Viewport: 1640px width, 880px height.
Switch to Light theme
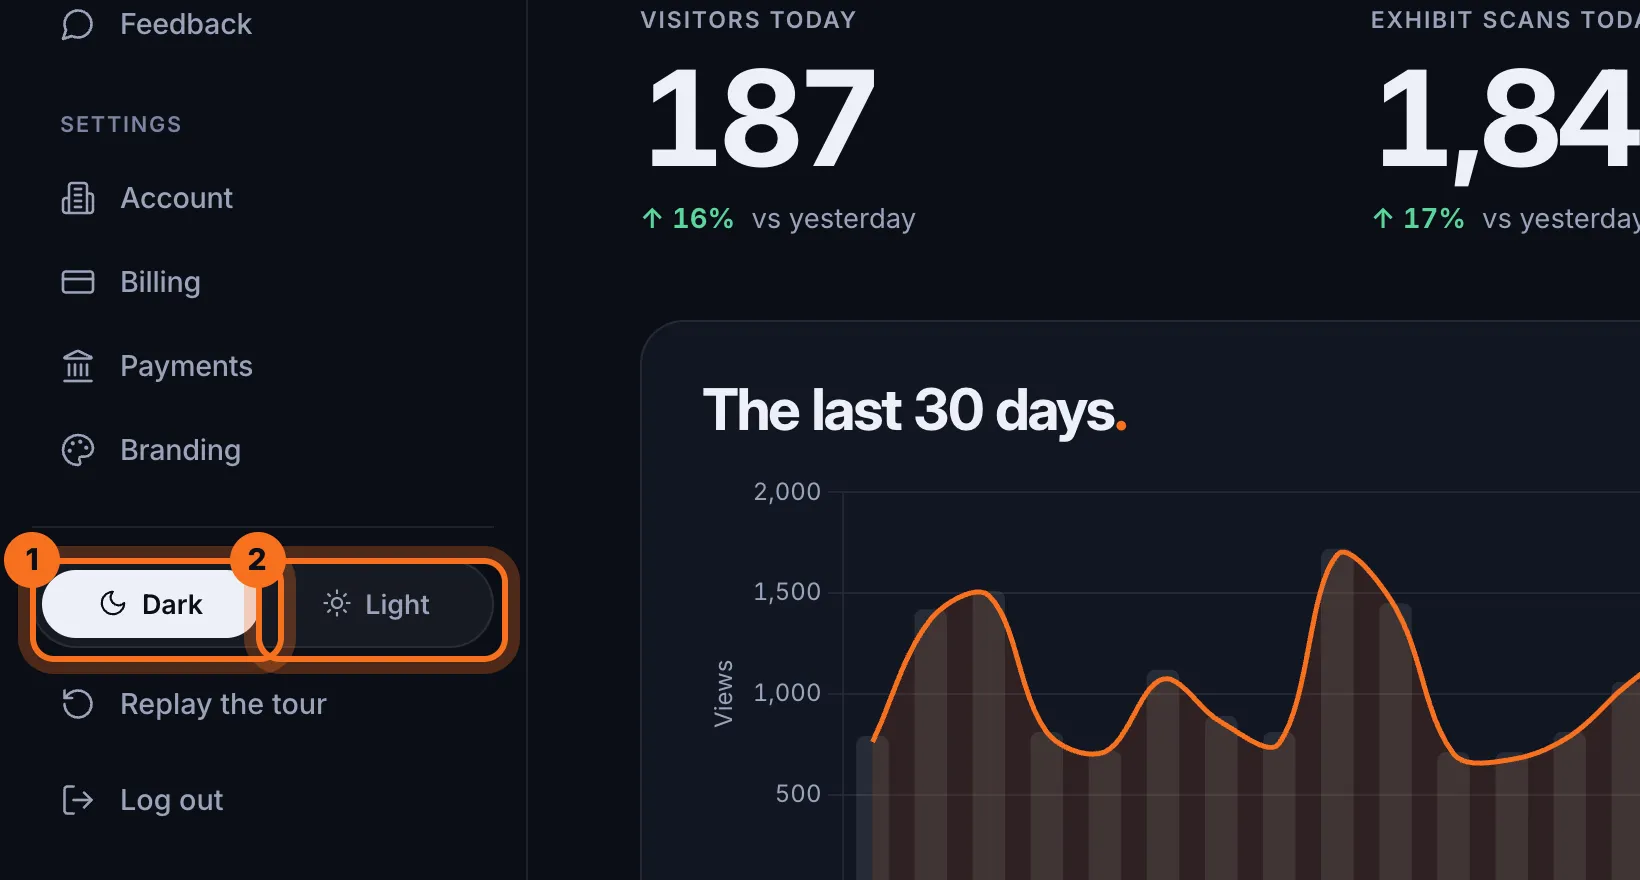378,604
